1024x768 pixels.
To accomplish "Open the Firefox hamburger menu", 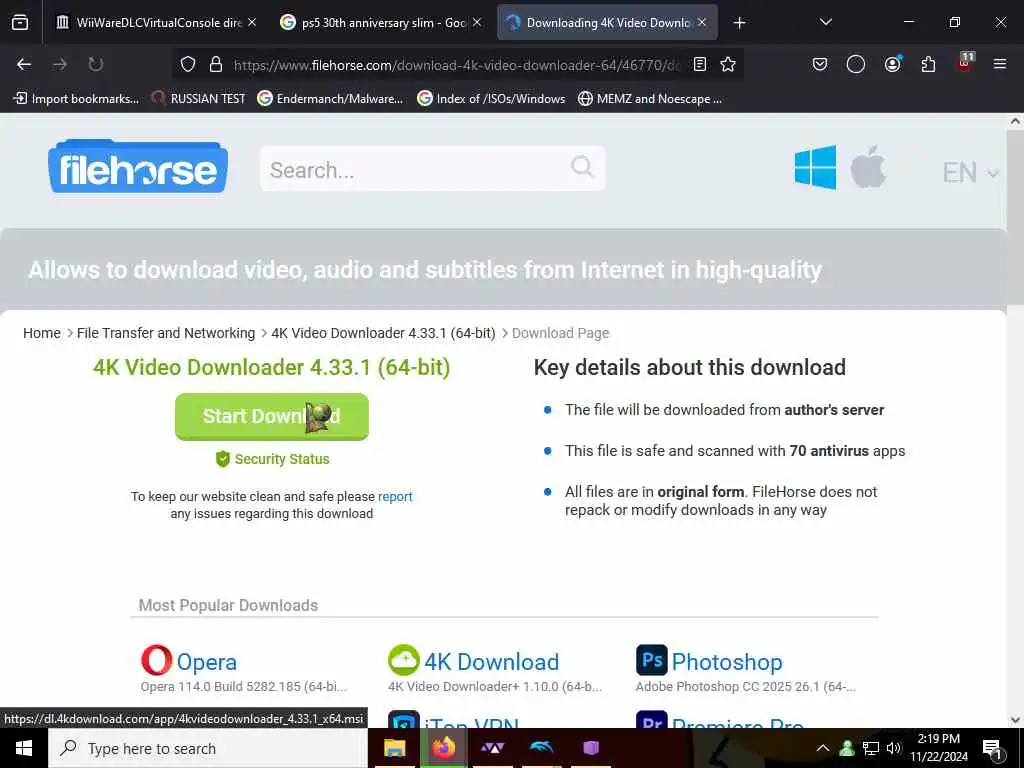I will 999,64.
